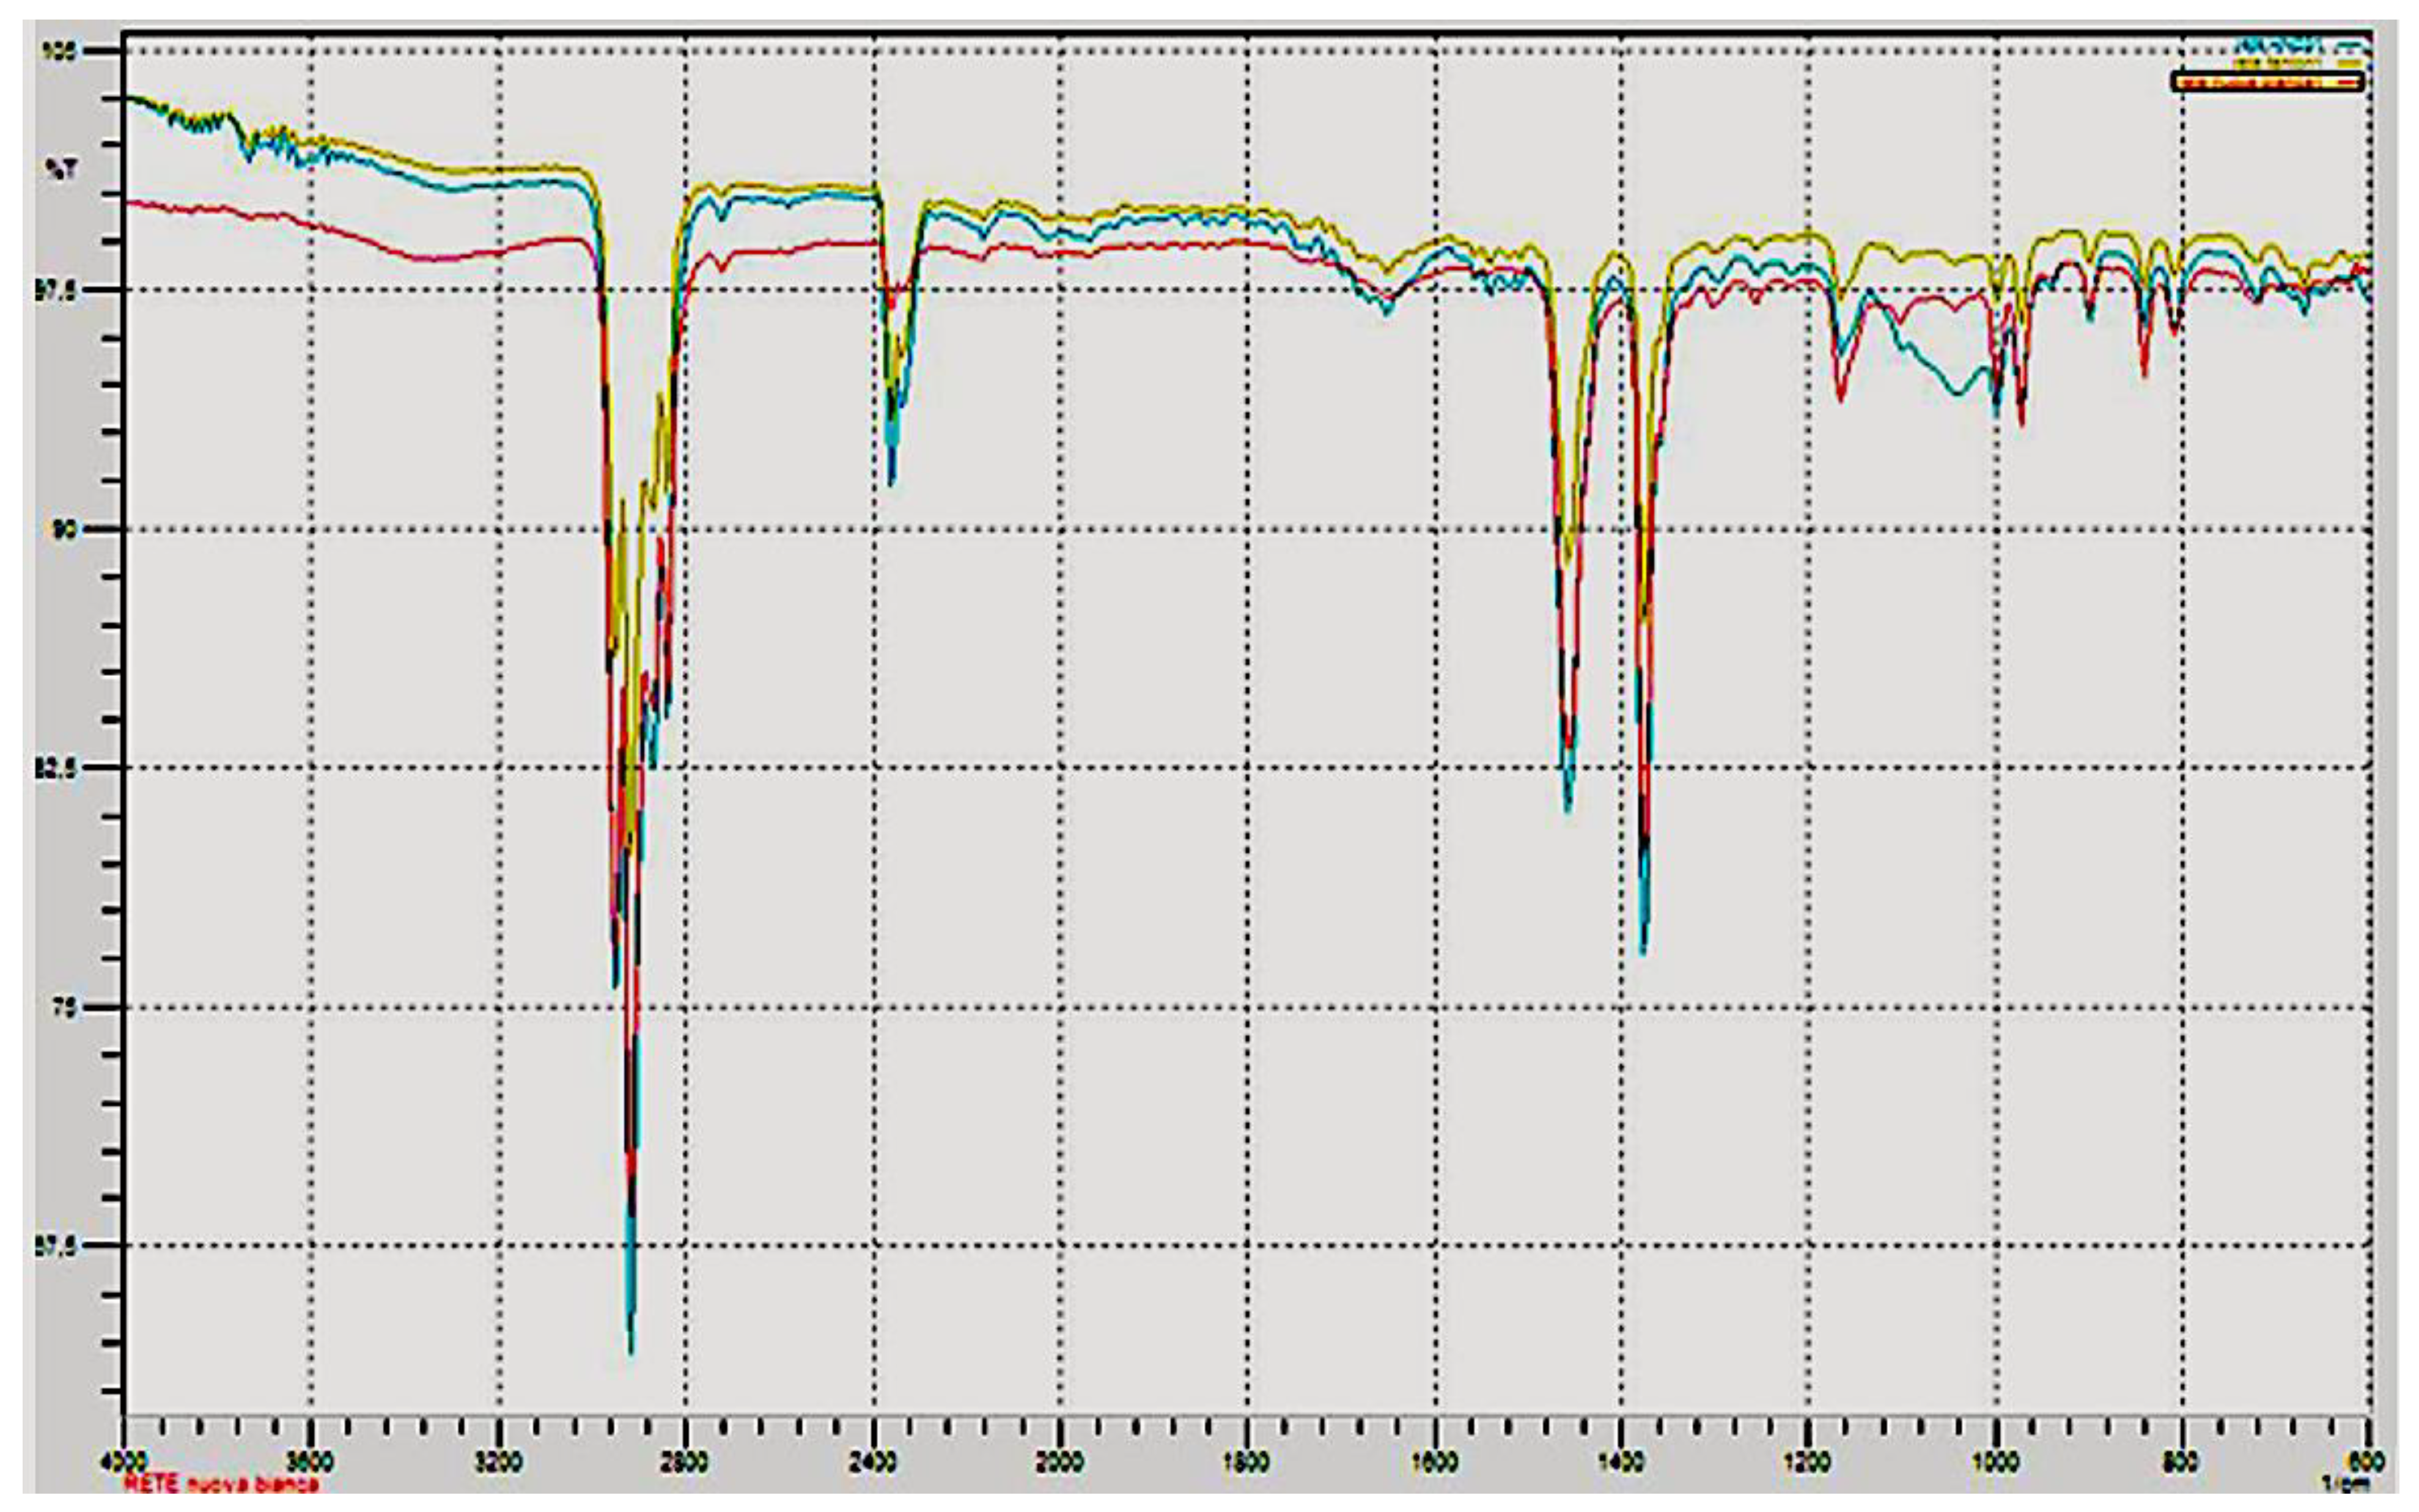Click the 75 y-axis tick label

pyautogui.click(x=64, y=1007)
